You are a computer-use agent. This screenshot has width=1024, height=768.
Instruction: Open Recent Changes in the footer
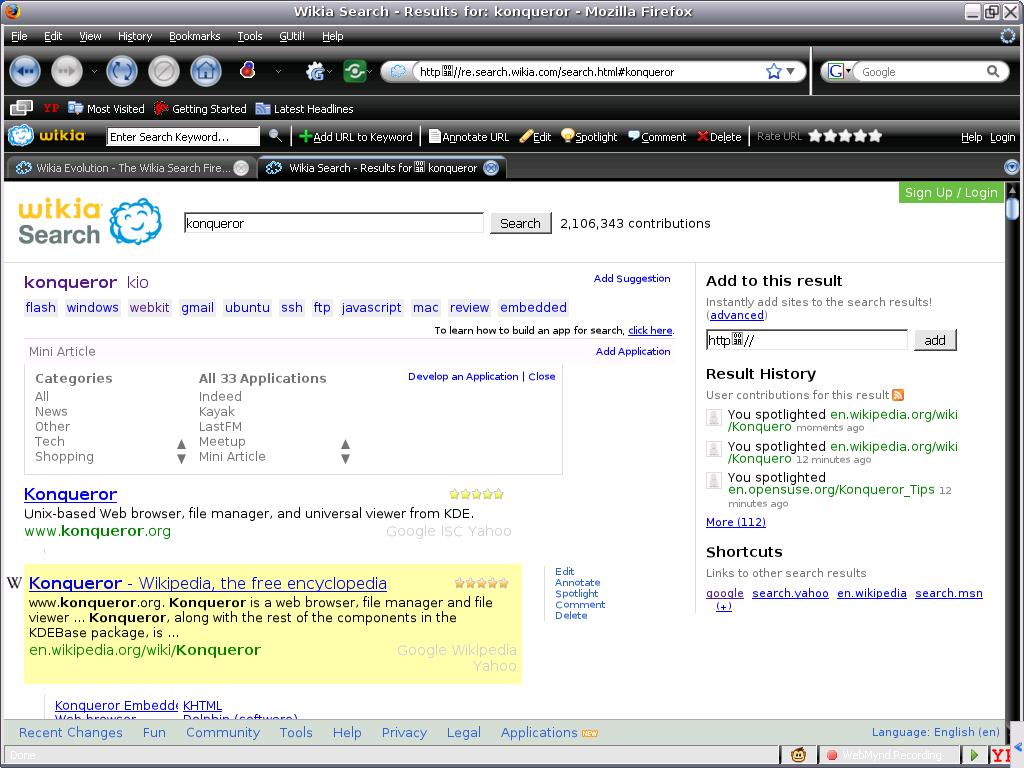[x=71, y=733]
